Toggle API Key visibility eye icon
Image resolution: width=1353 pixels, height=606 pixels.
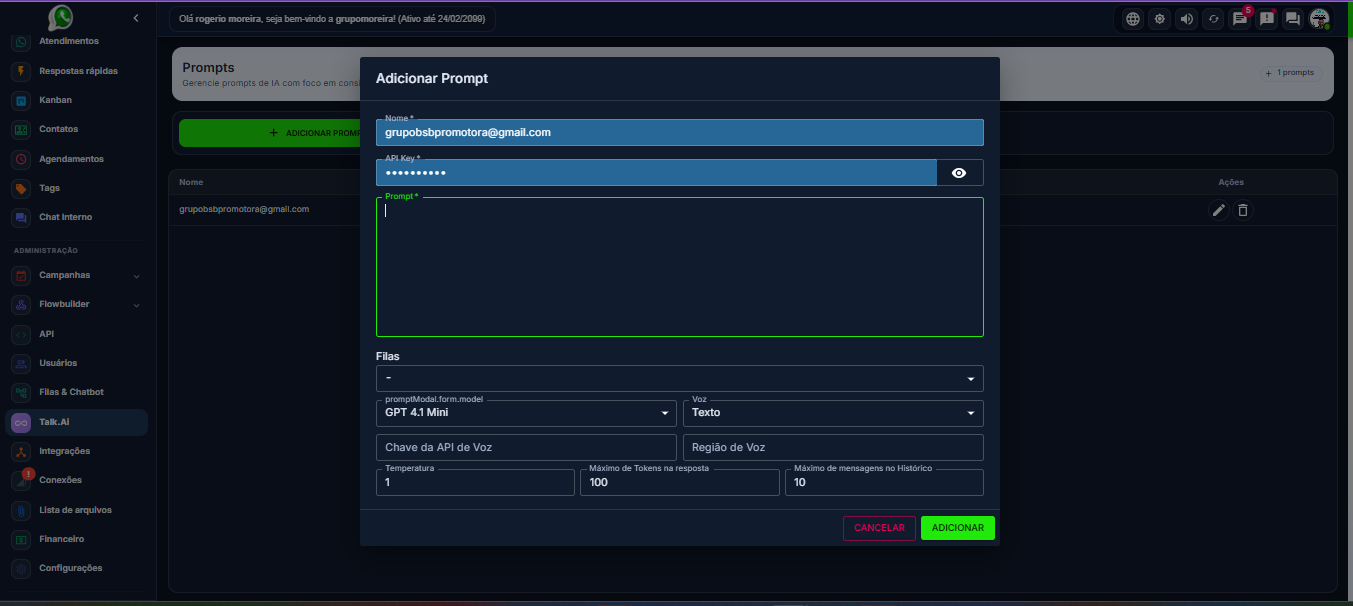[959, 173]
